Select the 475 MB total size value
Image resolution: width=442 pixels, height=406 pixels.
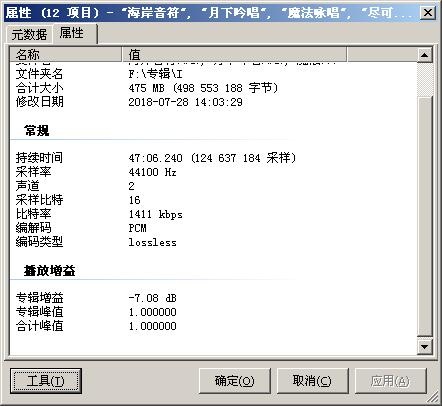pos(203,88)
